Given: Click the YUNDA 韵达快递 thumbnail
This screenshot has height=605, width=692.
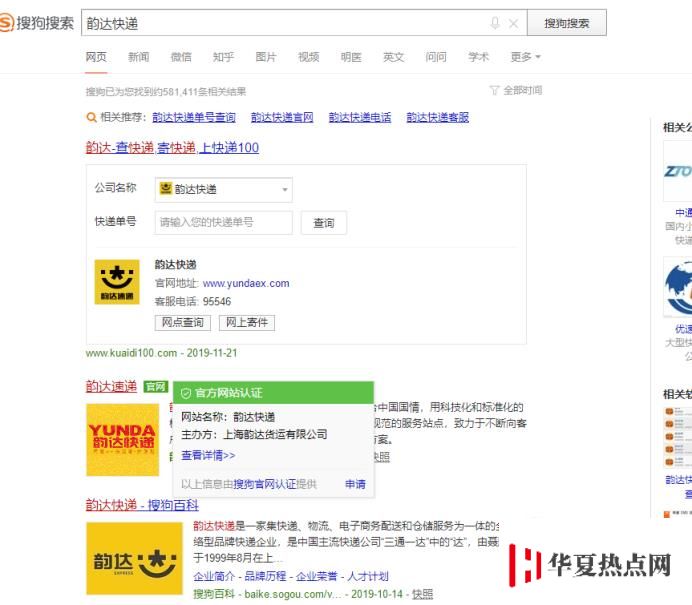Looking at the screenshot, I should point(122,440).
